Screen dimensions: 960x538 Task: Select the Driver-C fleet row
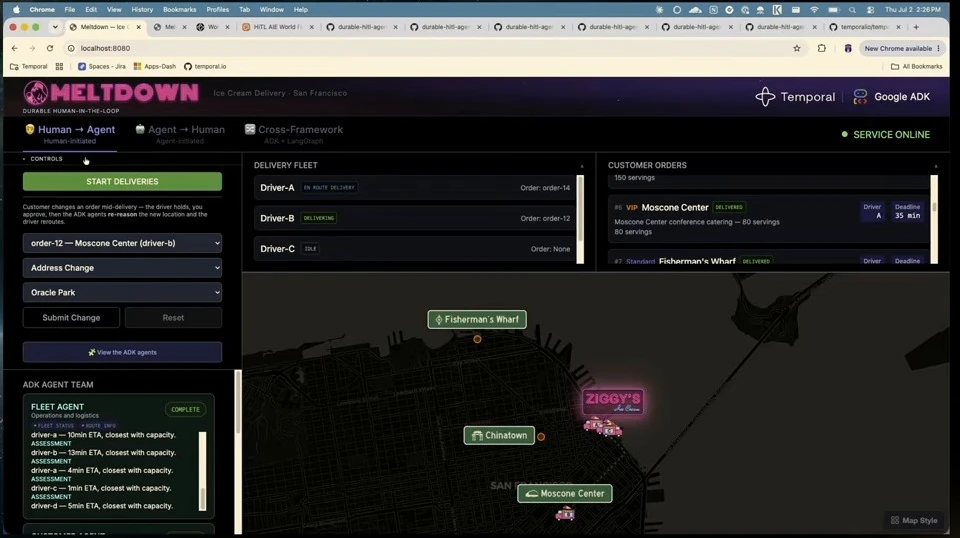415,249
